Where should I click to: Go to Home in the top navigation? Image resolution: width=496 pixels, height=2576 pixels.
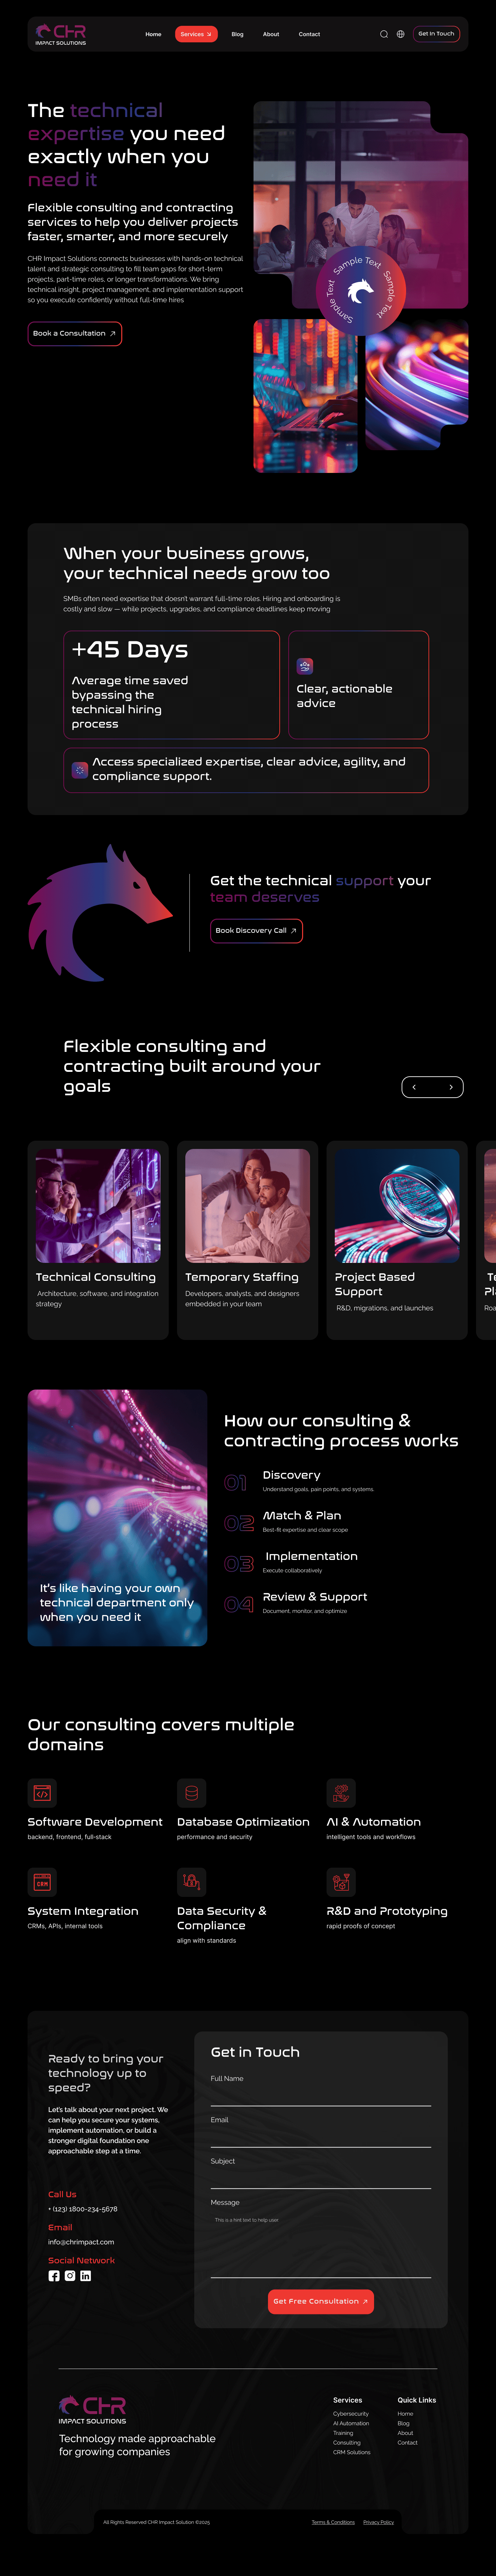153,34
